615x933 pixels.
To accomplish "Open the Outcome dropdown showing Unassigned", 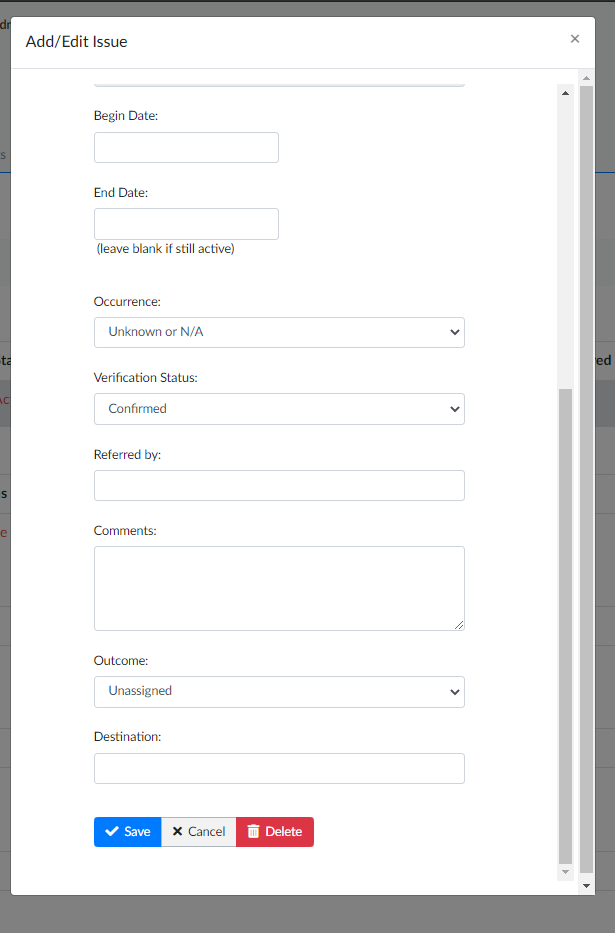I will (x=279, y=691).
